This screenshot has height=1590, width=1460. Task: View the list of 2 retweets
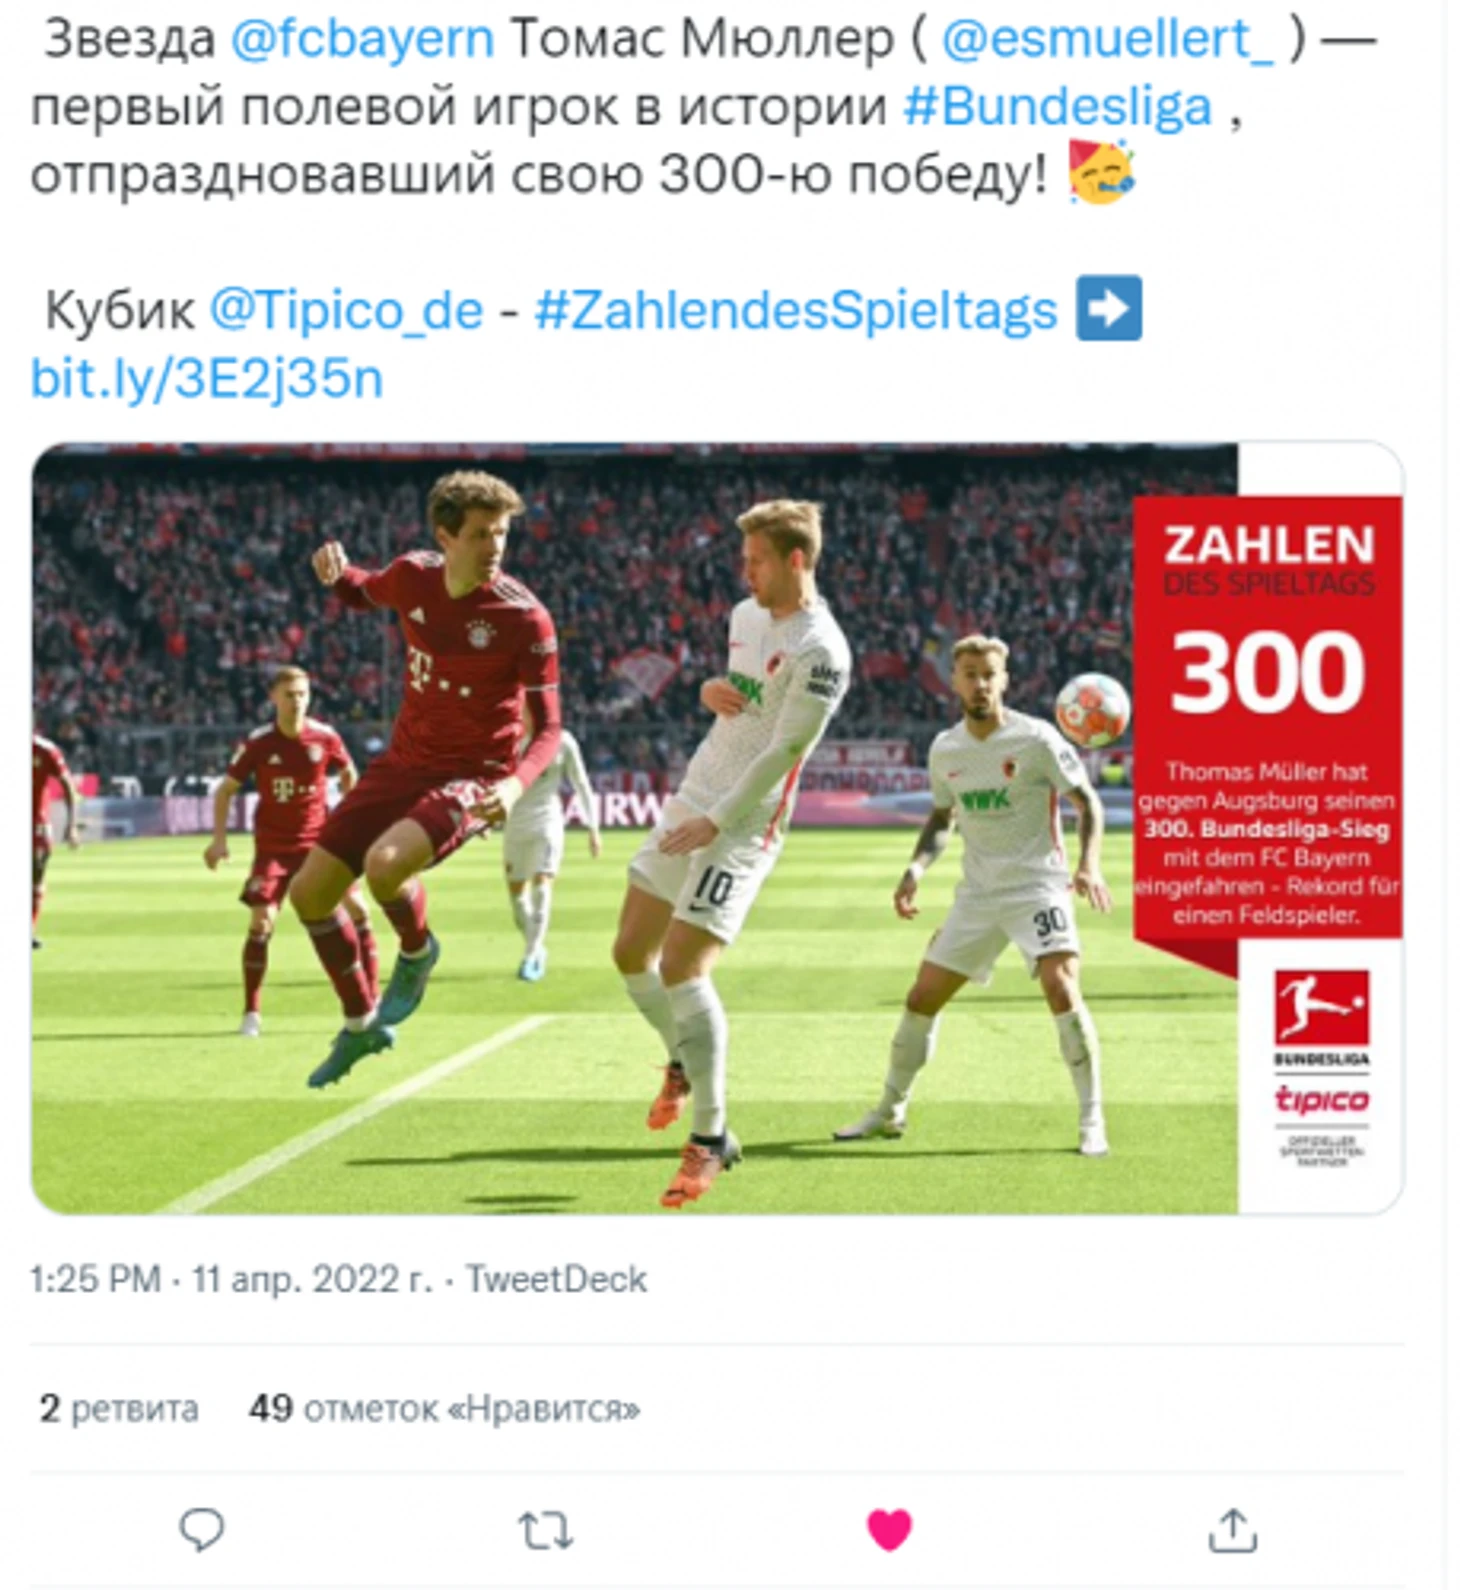tap(119, 1408)
